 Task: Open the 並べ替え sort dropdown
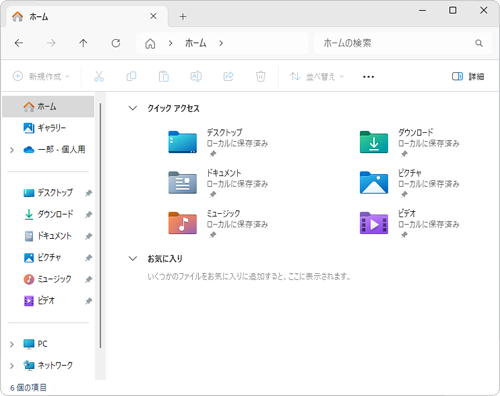317,76
